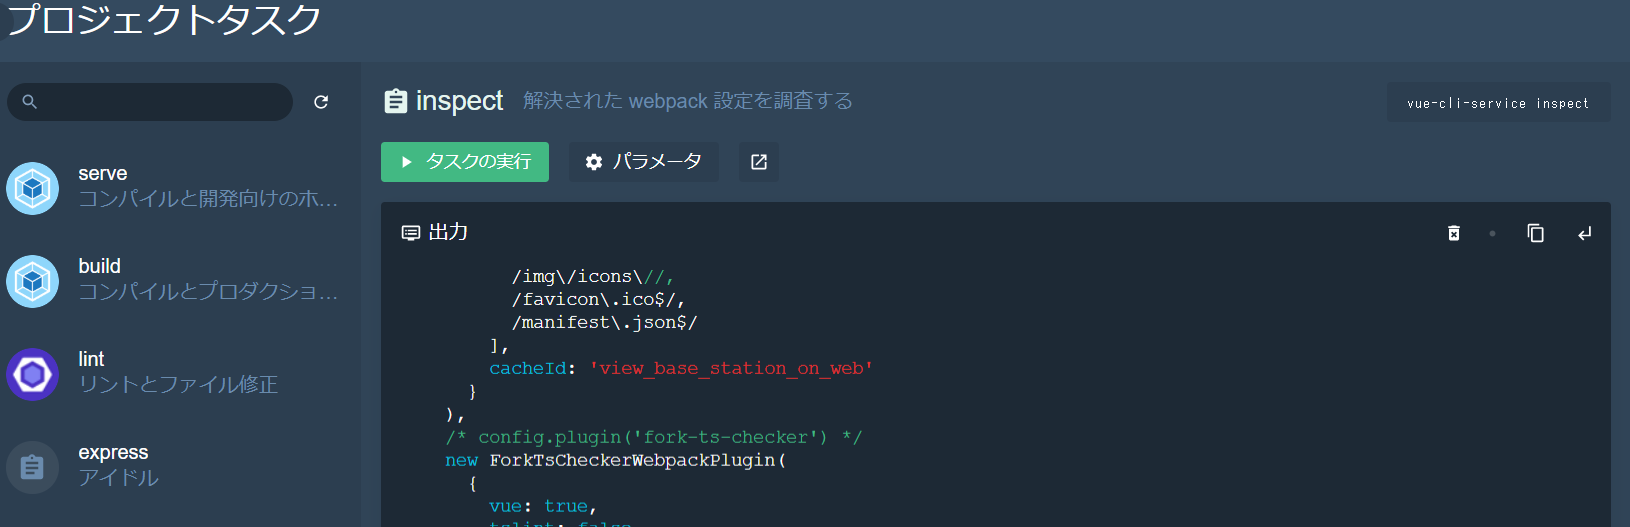Open the パラメータ settings button
The width and height of the screenshot is (1630, 527).
[x=644, y=162]
